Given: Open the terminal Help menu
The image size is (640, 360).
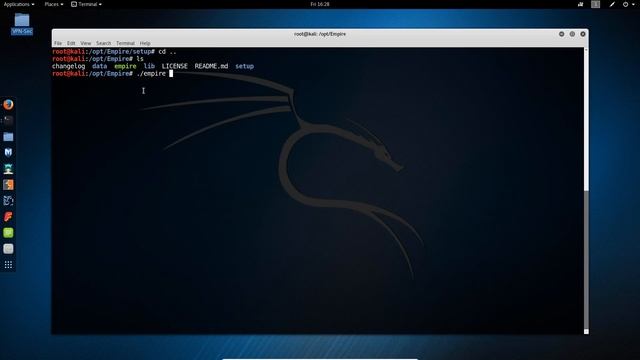Looking at the screenshot, I should (x=145, y=43).
